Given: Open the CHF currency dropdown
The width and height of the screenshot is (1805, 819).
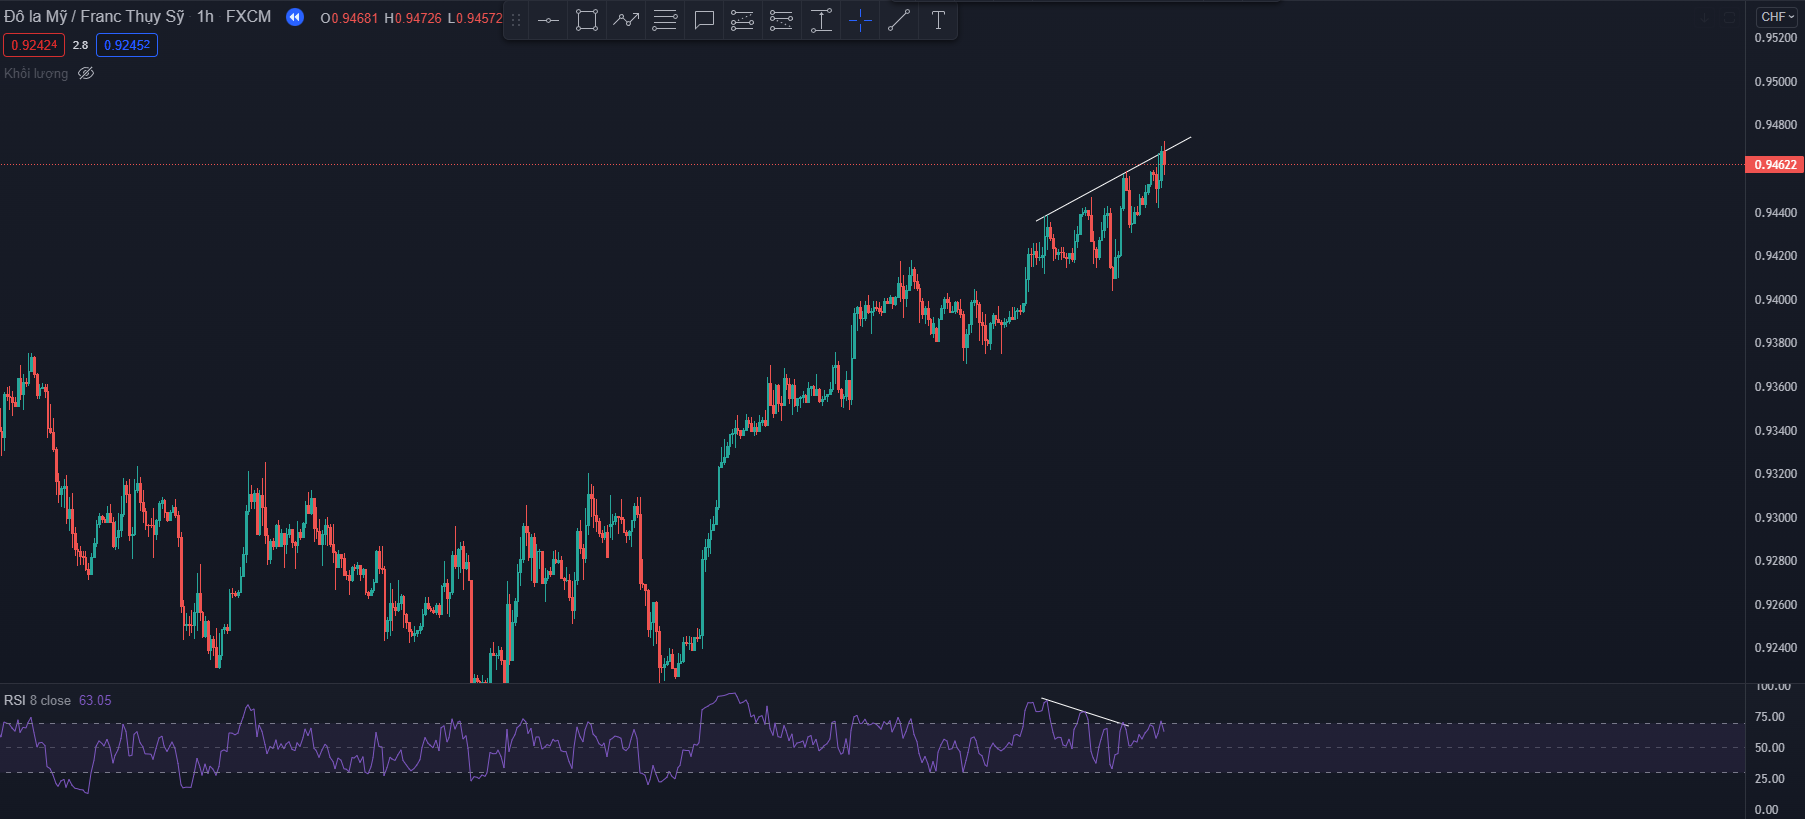Looking at the screenshot, I should pos(1777,17).
